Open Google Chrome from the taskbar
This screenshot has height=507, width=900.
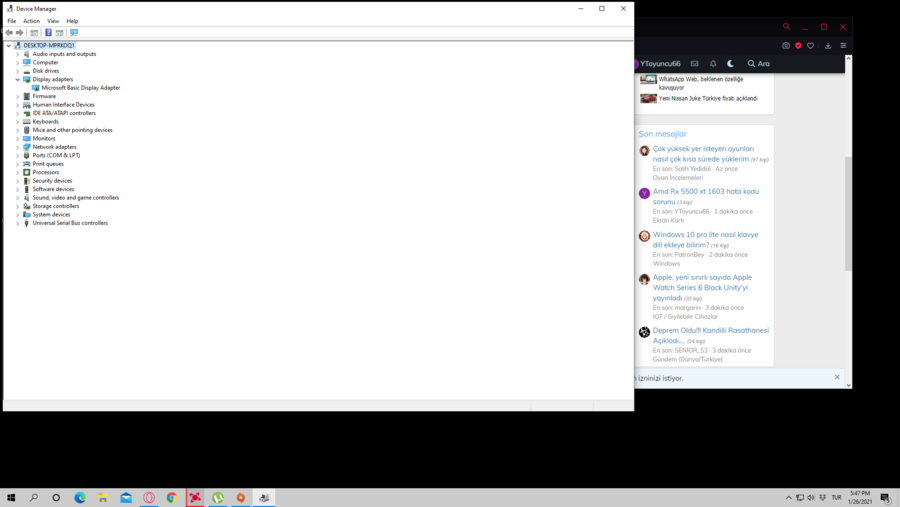(172, 498)
